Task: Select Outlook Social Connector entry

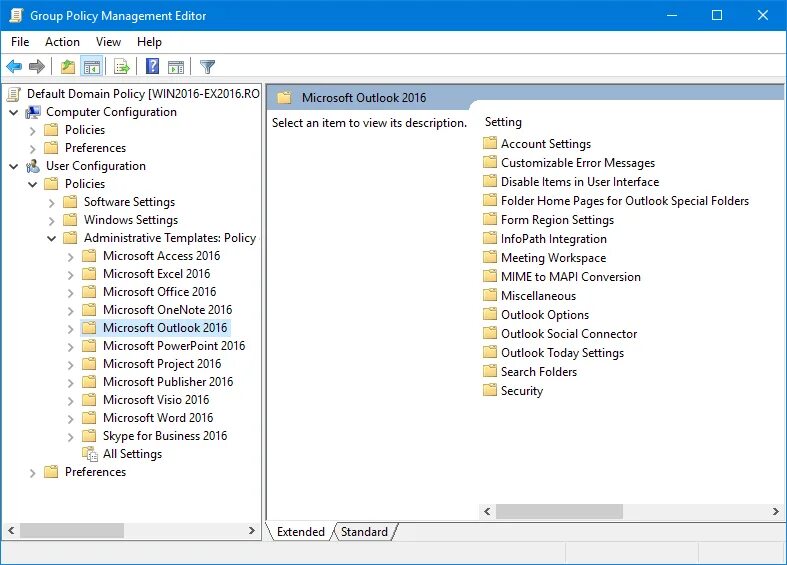Action: point(569,334)
